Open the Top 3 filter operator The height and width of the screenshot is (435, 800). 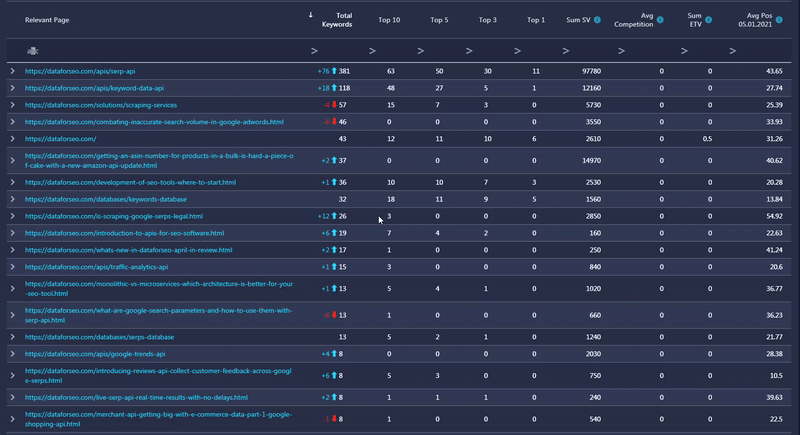coord(469,50)
